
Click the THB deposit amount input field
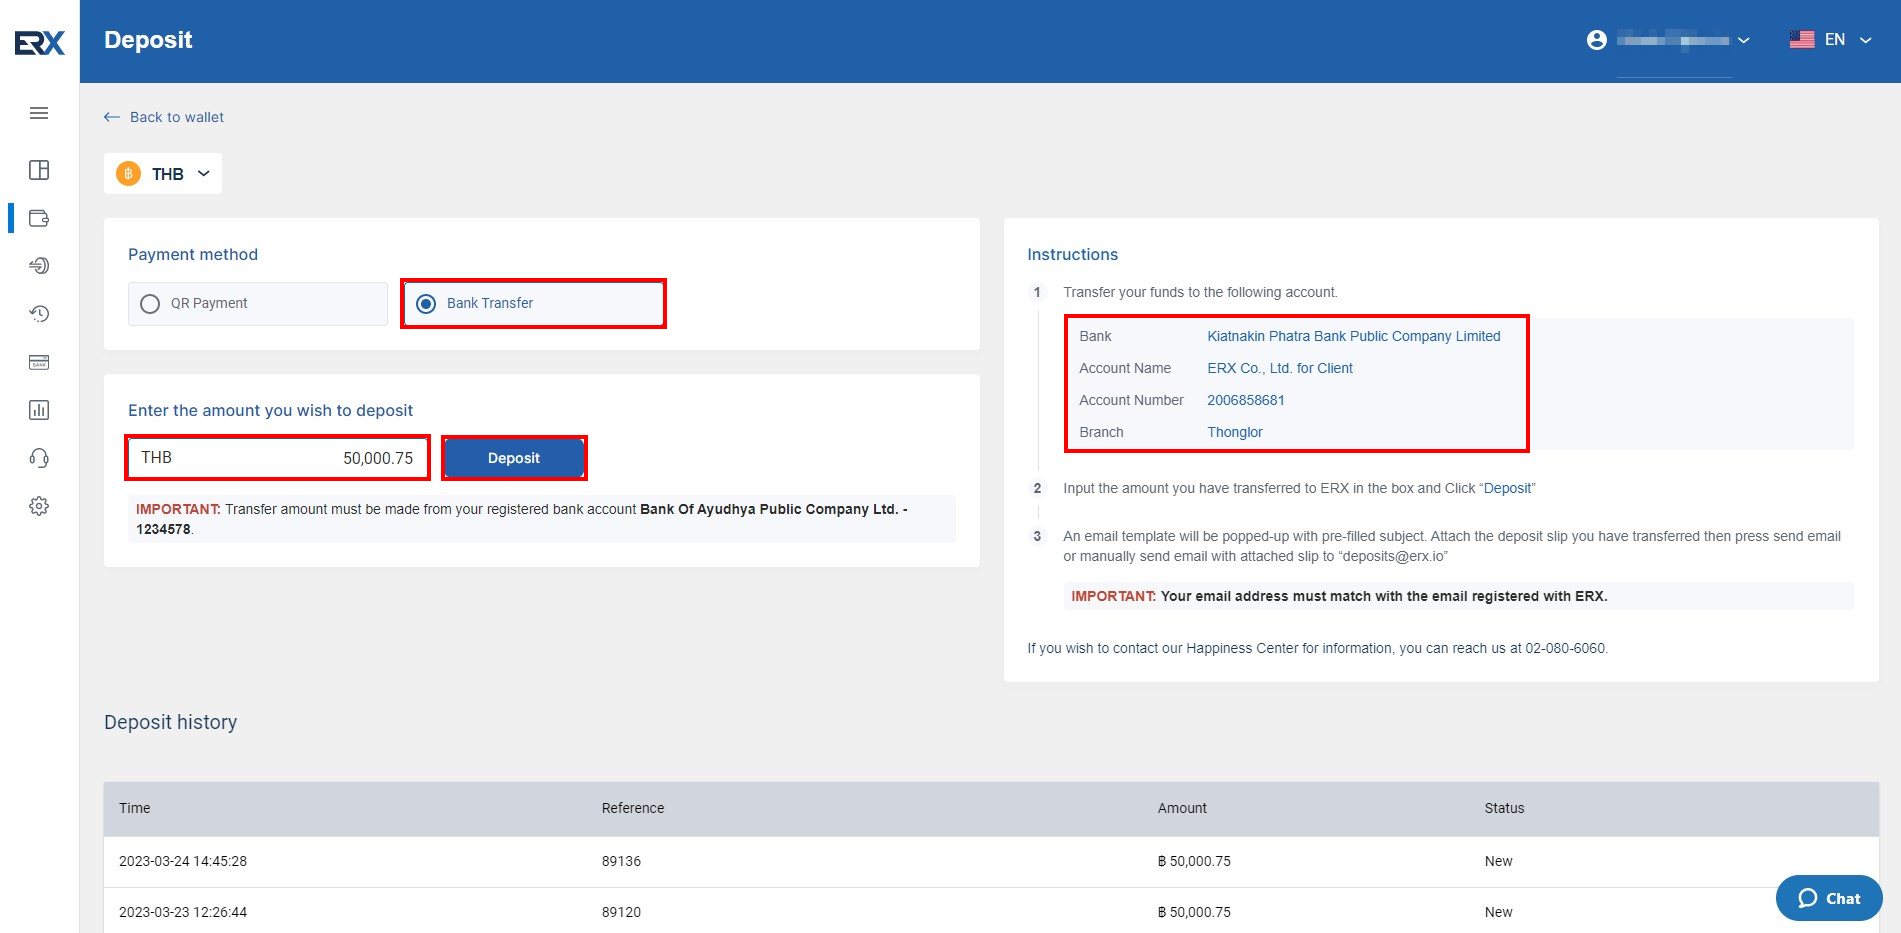(278, 458)
